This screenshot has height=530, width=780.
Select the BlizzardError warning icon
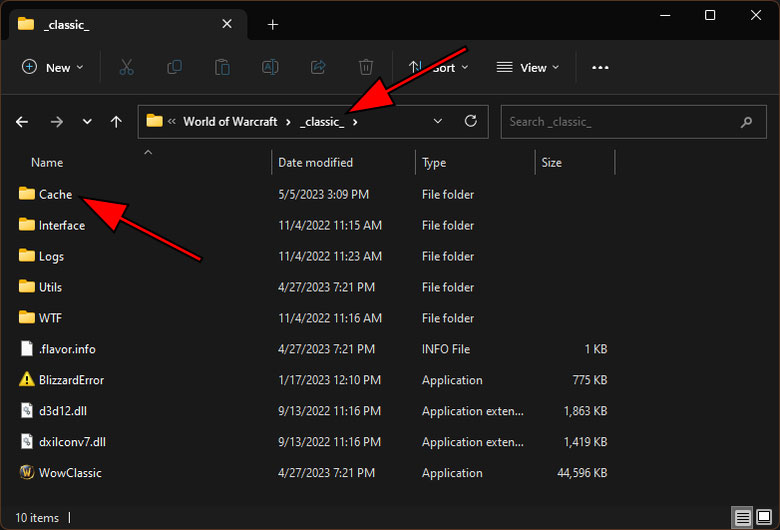point(26,380)
